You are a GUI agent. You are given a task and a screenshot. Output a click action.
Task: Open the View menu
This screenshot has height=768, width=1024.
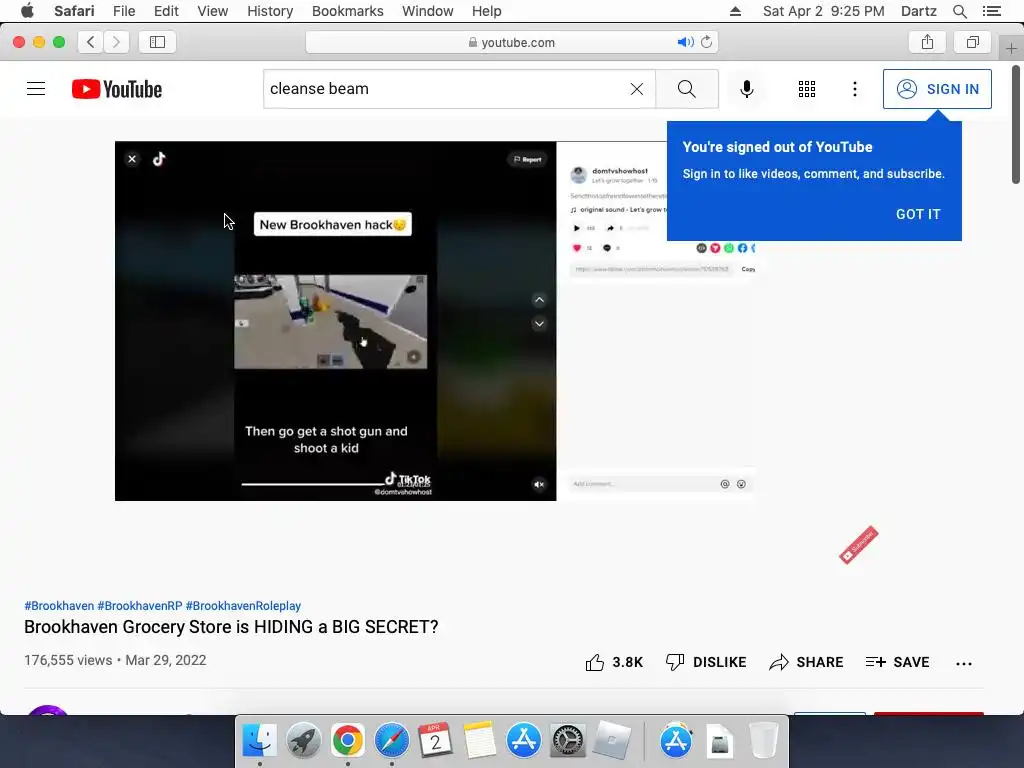click(212, 11)
